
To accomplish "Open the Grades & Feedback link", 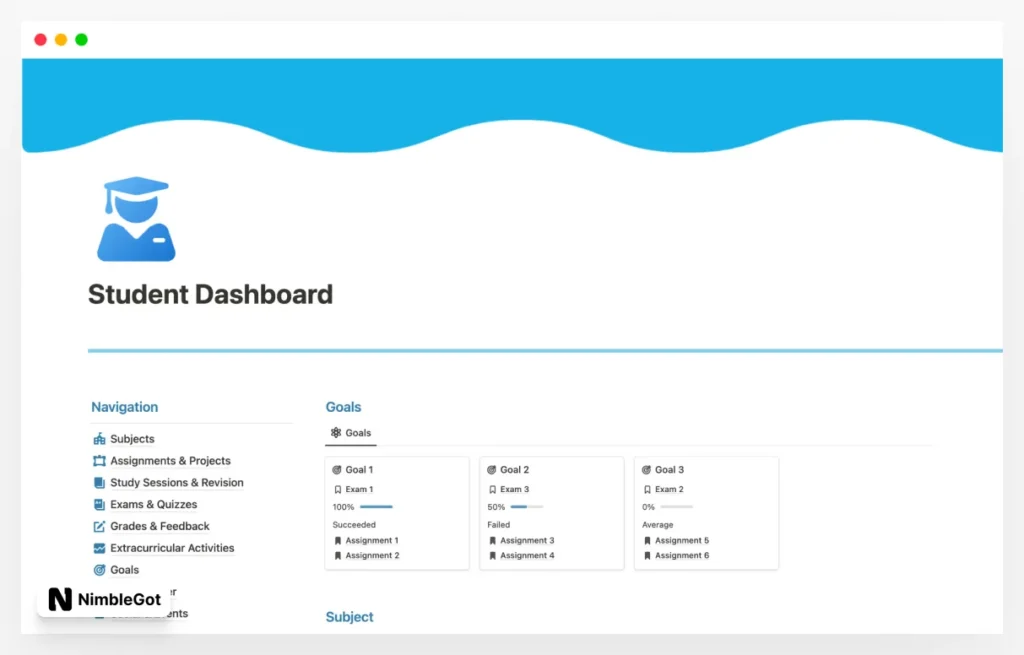I will click(160, 526).
